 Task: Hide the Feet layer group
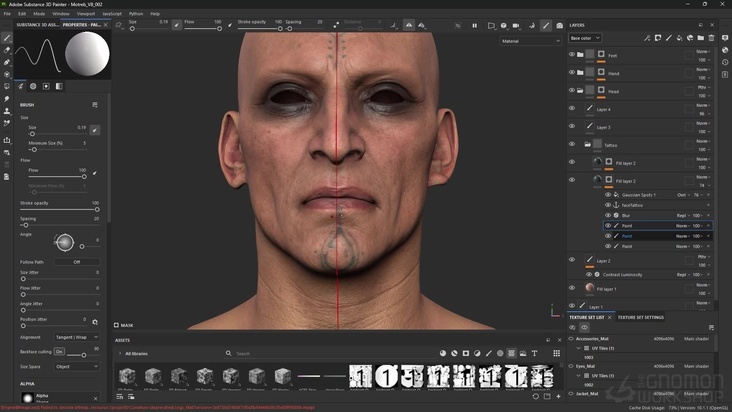pos(572,55)
